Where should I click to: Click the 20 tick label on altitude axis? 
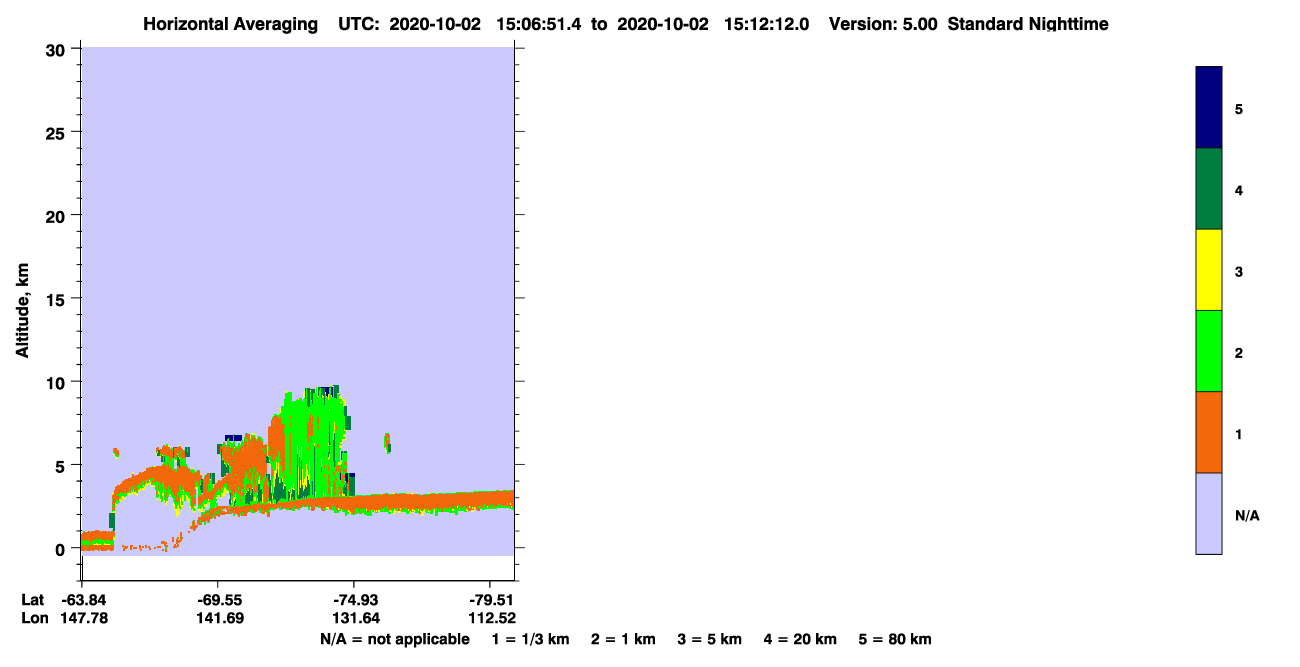(58, 215)
